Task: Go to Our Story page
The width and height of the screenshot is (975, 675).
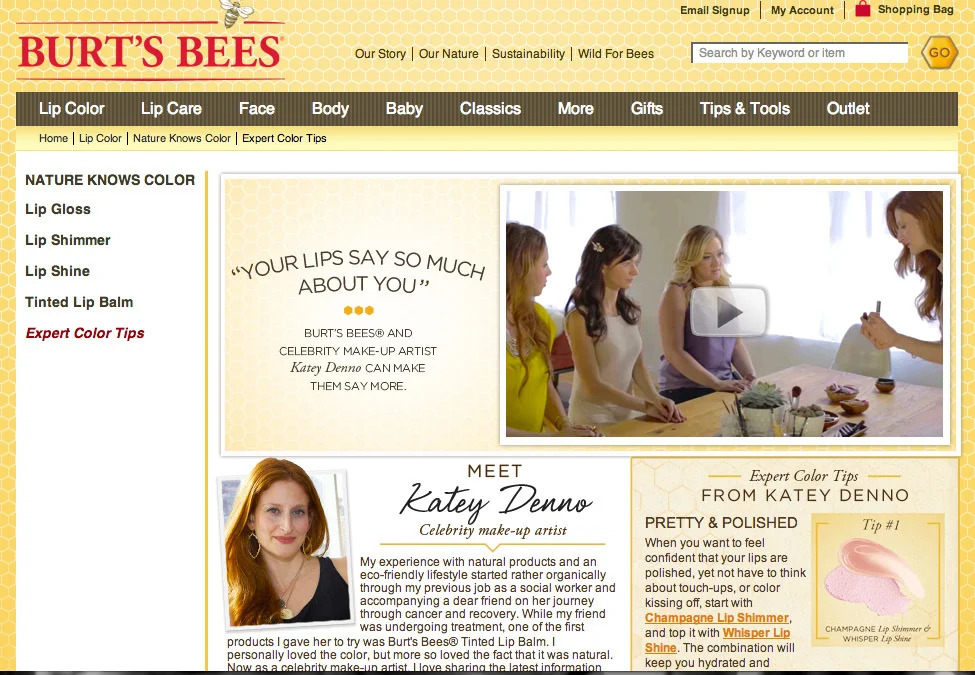Action: click(x=380, y=54)
